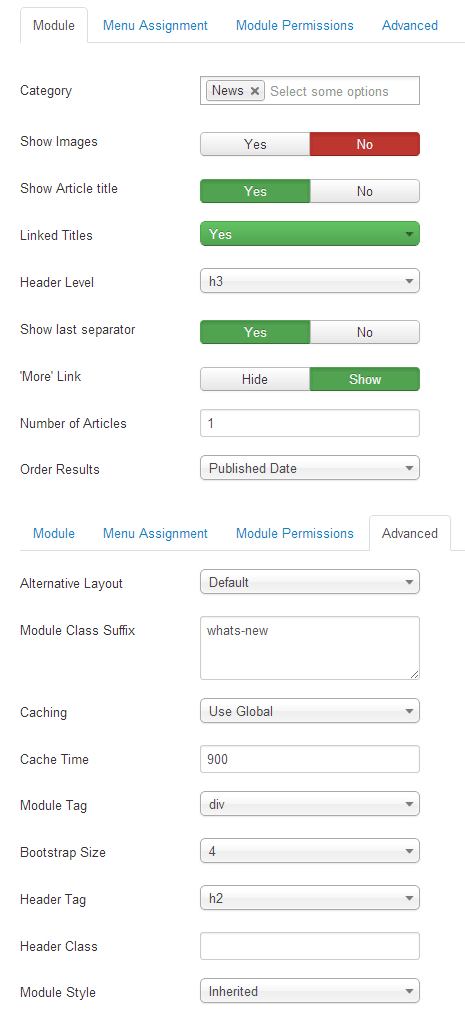Viewport: 465px width, 1025px height.
Task: Open the Bootstrap Size dropdown
Action: click(310, 851)
